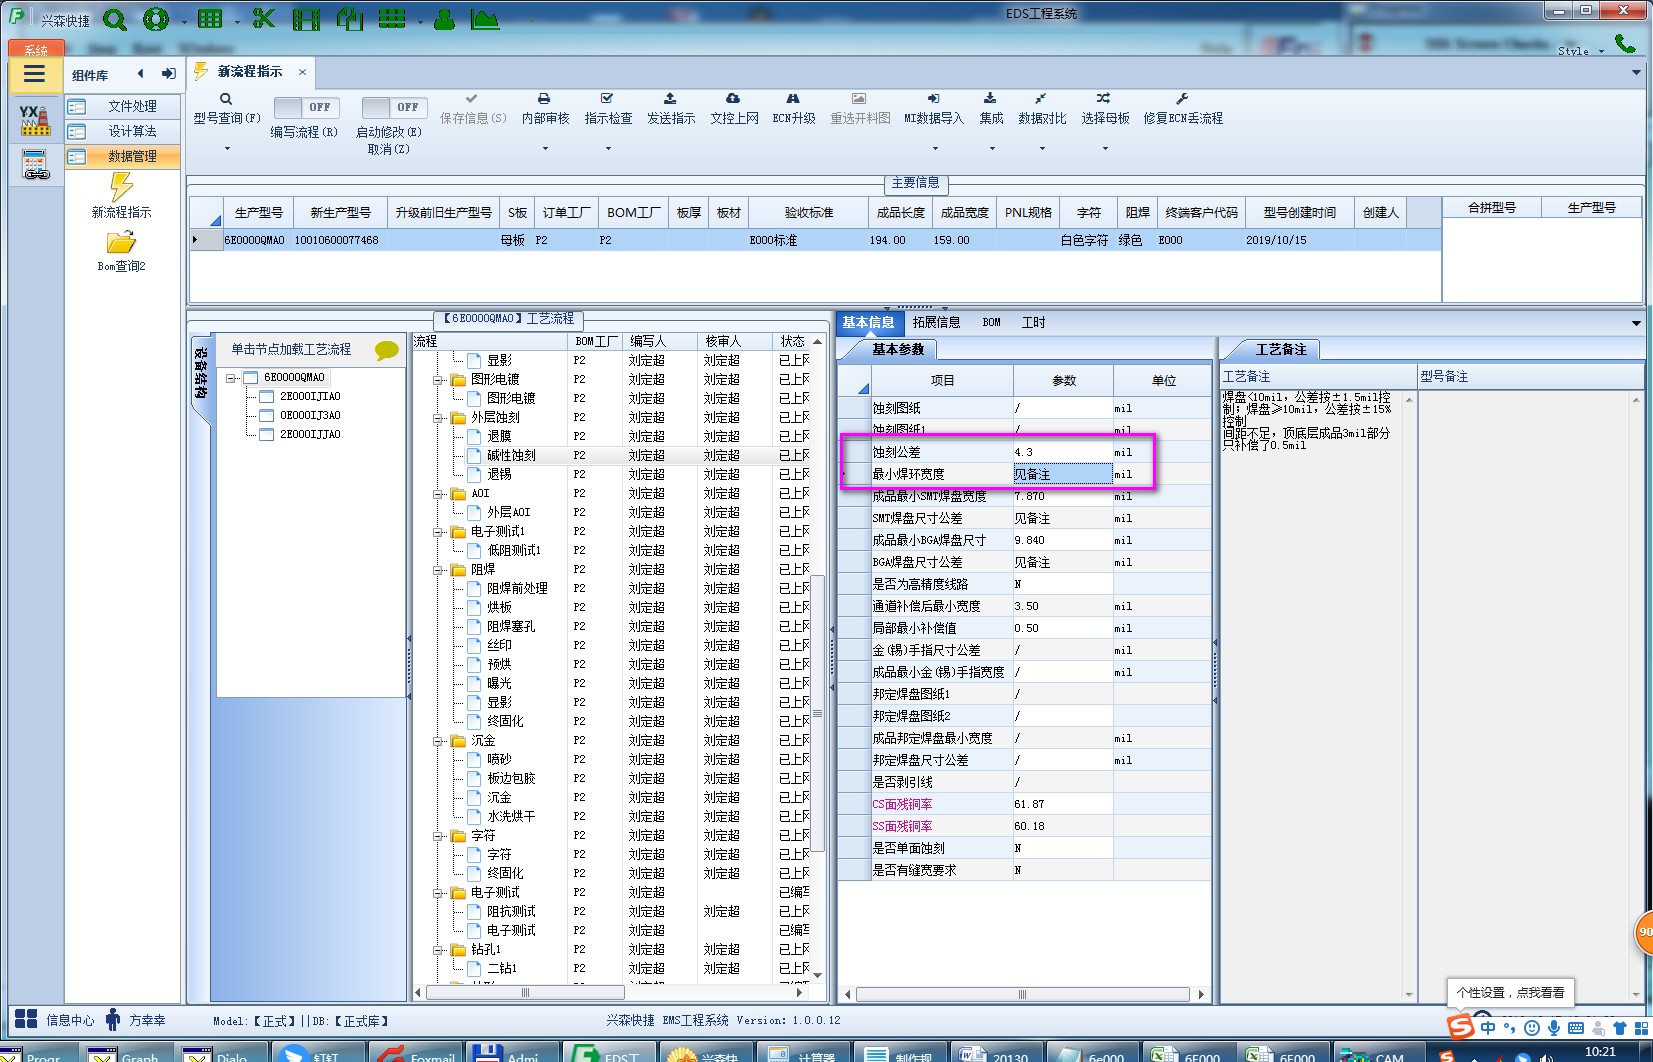The width and height of the screenshot is (1653, 1062).
Task: Open Bom查询2 folder component
Action: tap(121, 251)
